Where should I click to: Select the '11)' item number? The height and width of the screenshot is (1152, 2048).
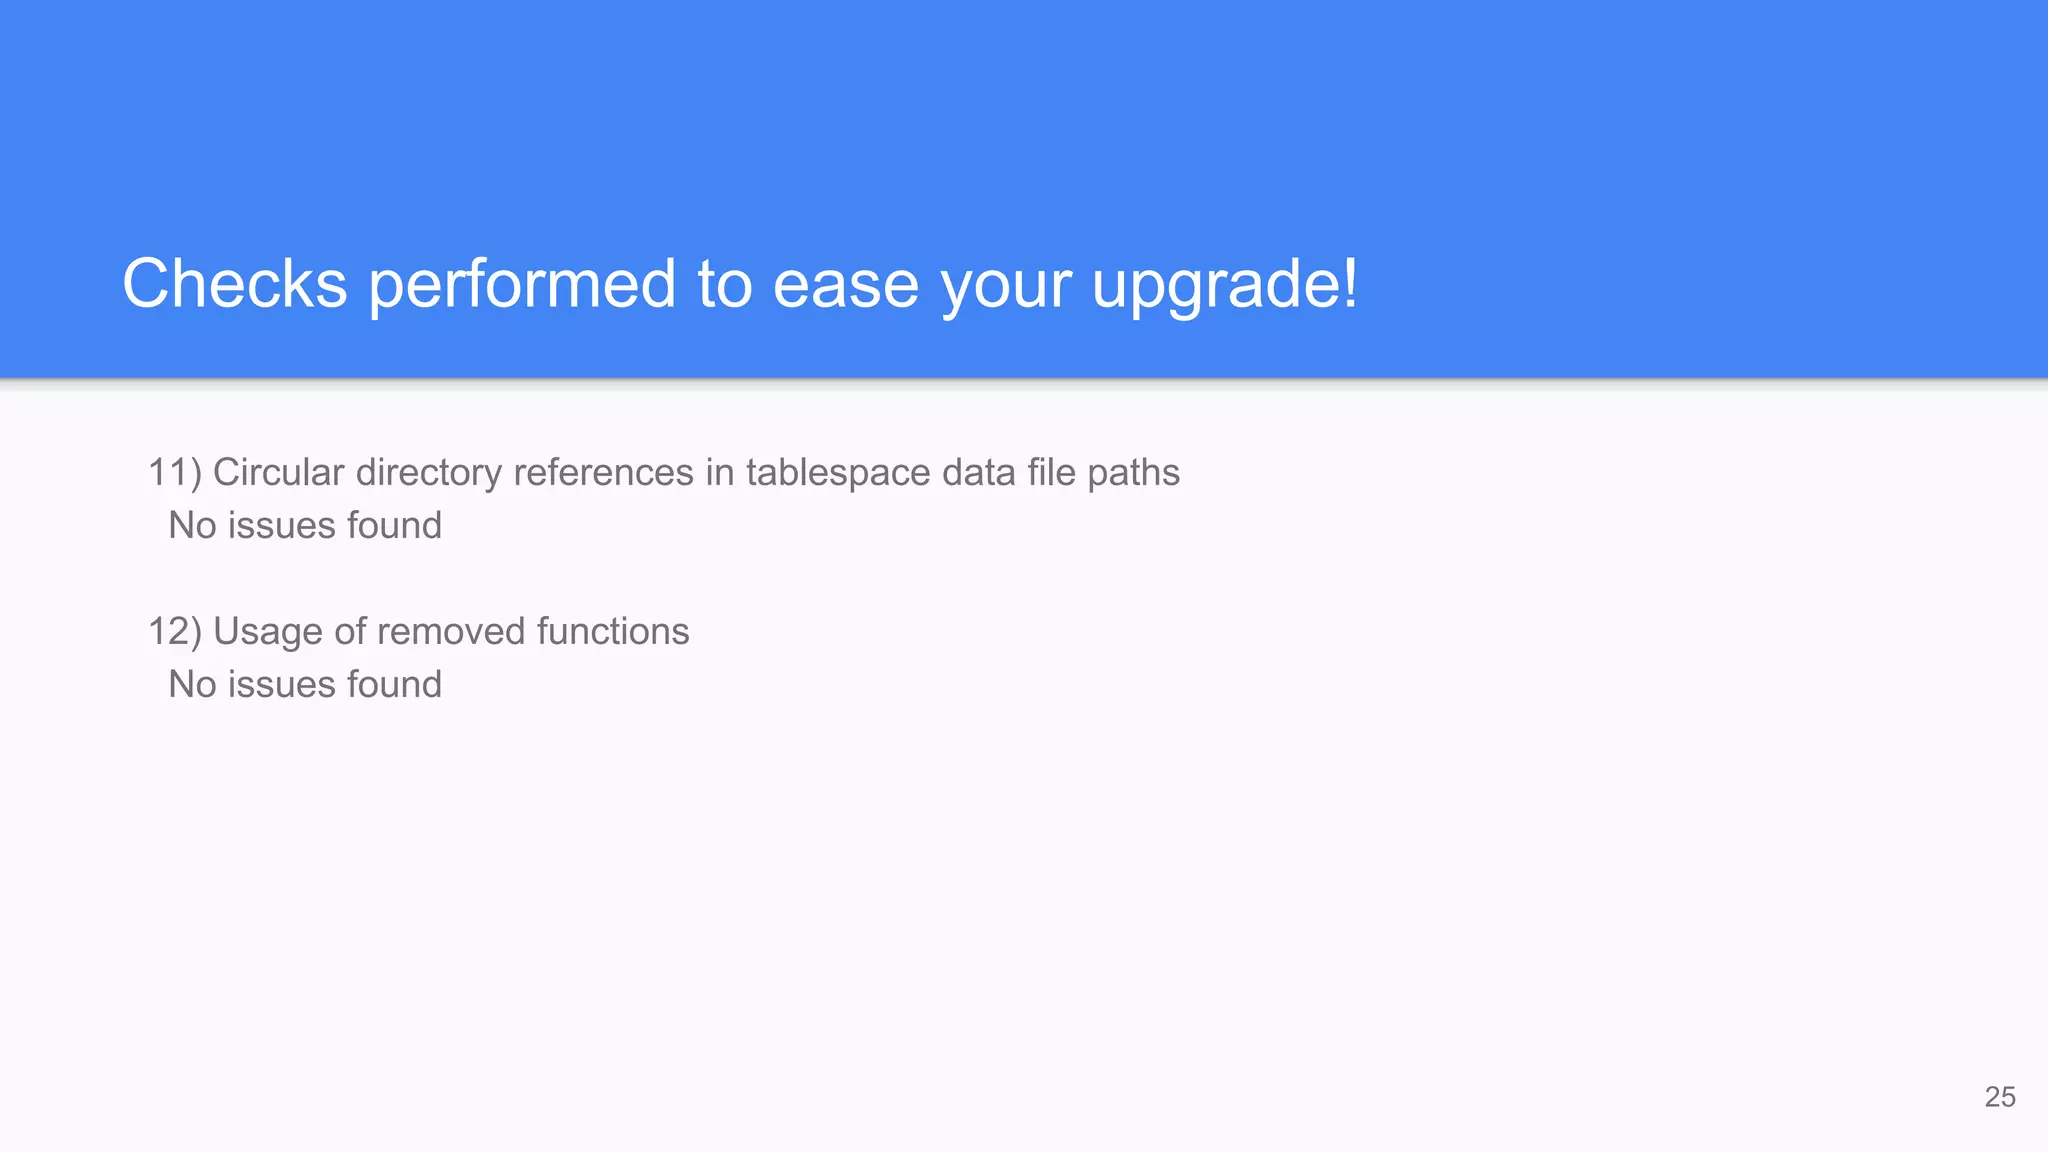(x=175, y=473)
